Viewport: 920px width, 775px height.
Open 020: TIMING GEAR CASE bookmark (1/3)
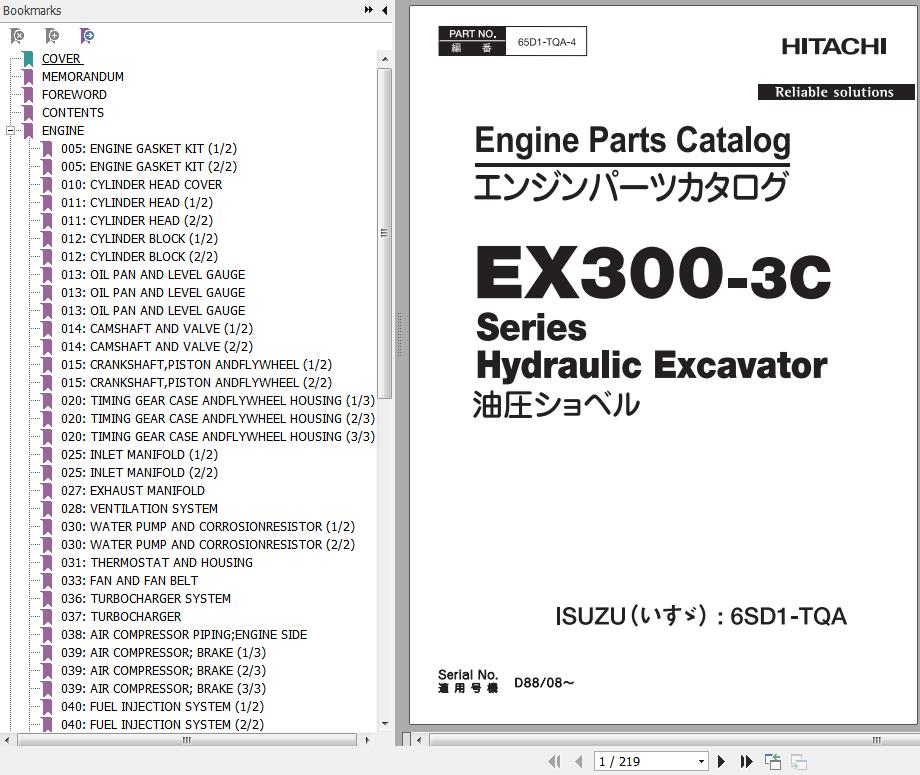(x=218, y=401)
